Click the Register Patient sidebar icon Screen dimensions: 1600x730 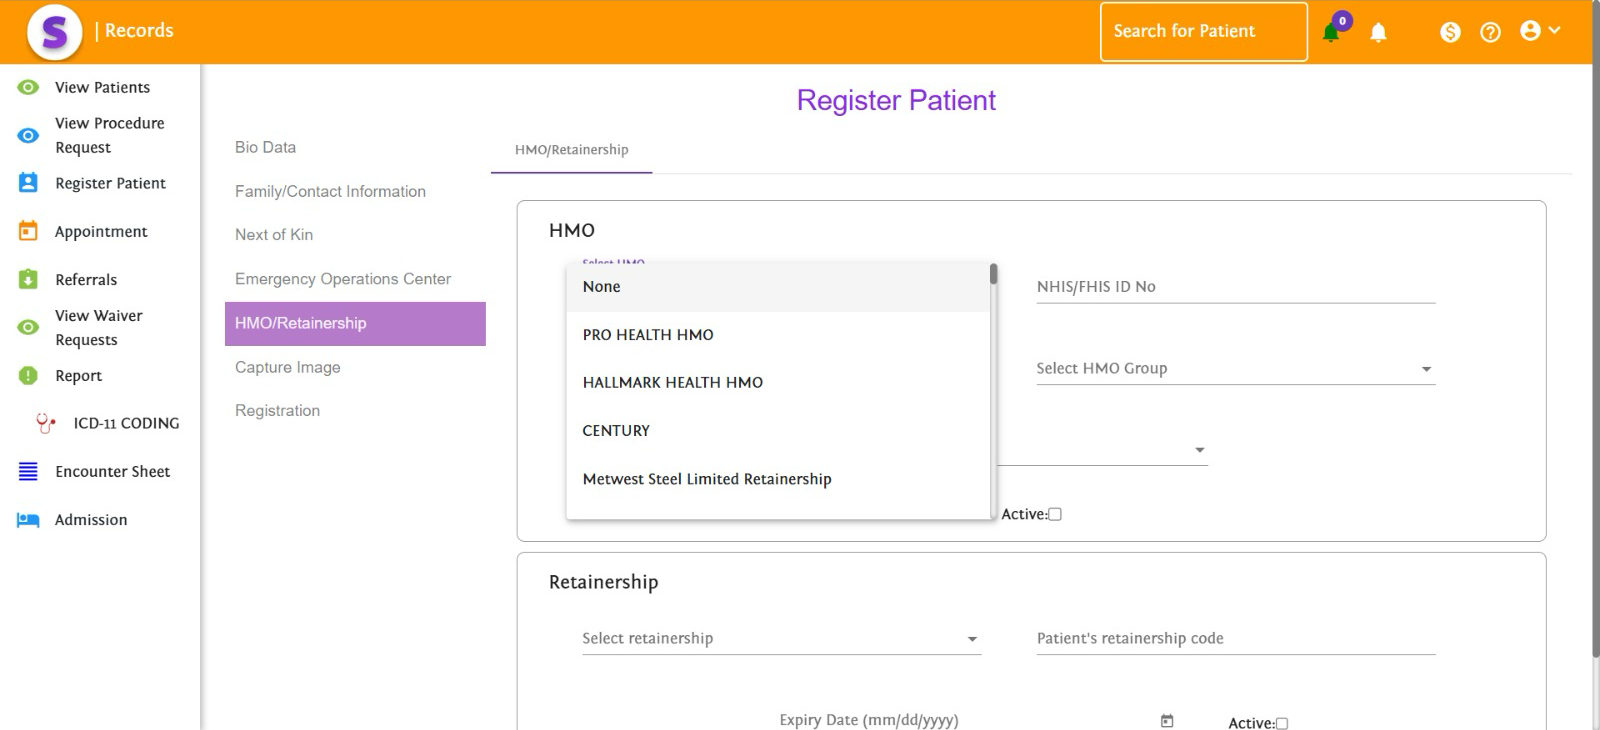(x=28, y=183)
